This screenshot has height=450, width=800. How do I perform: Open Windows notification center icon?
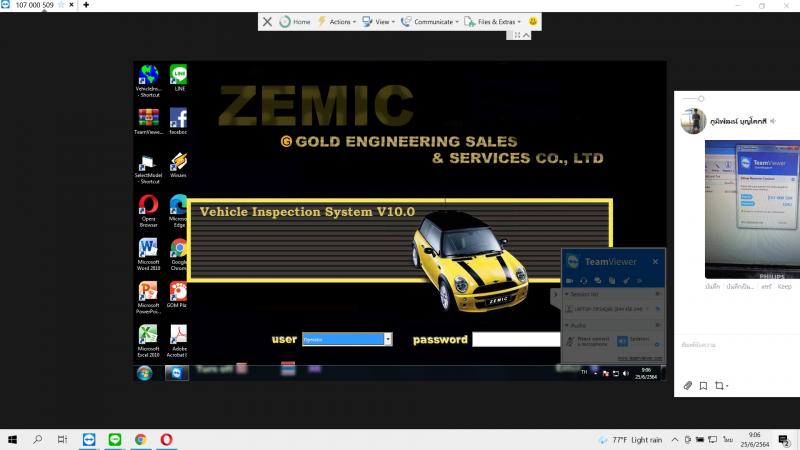click(784, 440)
